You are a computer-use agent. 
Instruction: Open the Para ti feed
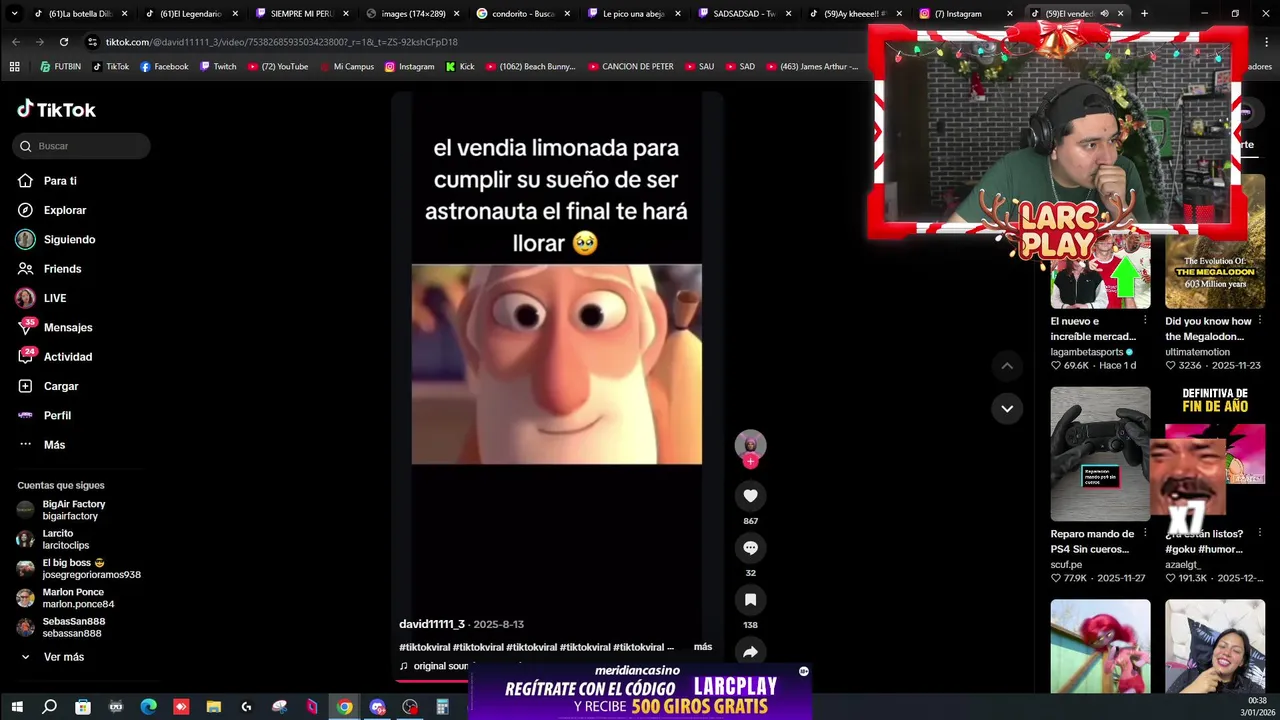pyautogui.click(x=47, y=181)
